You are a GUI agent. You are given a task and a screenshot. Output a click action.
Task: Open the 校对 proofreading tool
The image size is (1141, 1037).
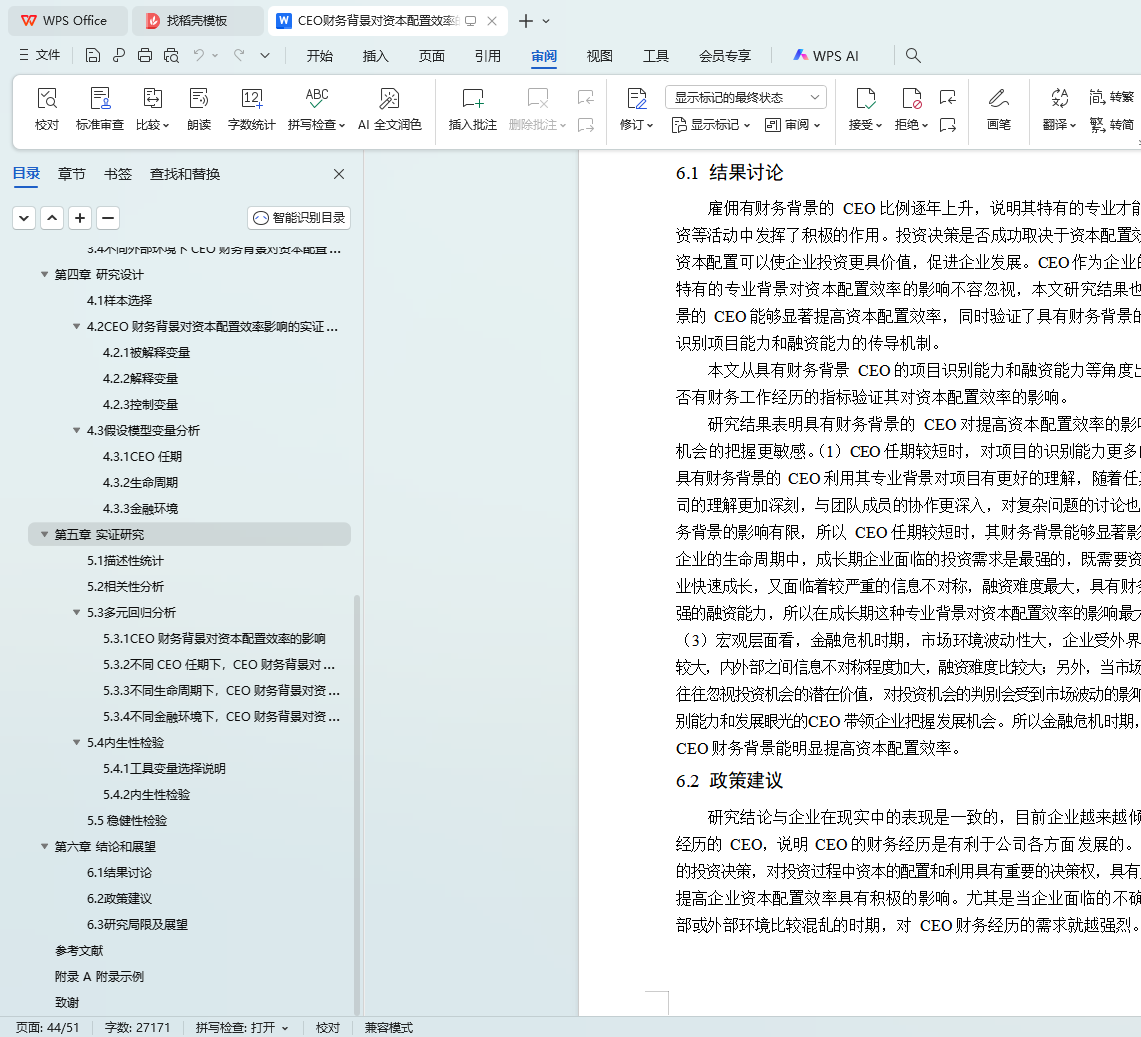coord(47,109)
